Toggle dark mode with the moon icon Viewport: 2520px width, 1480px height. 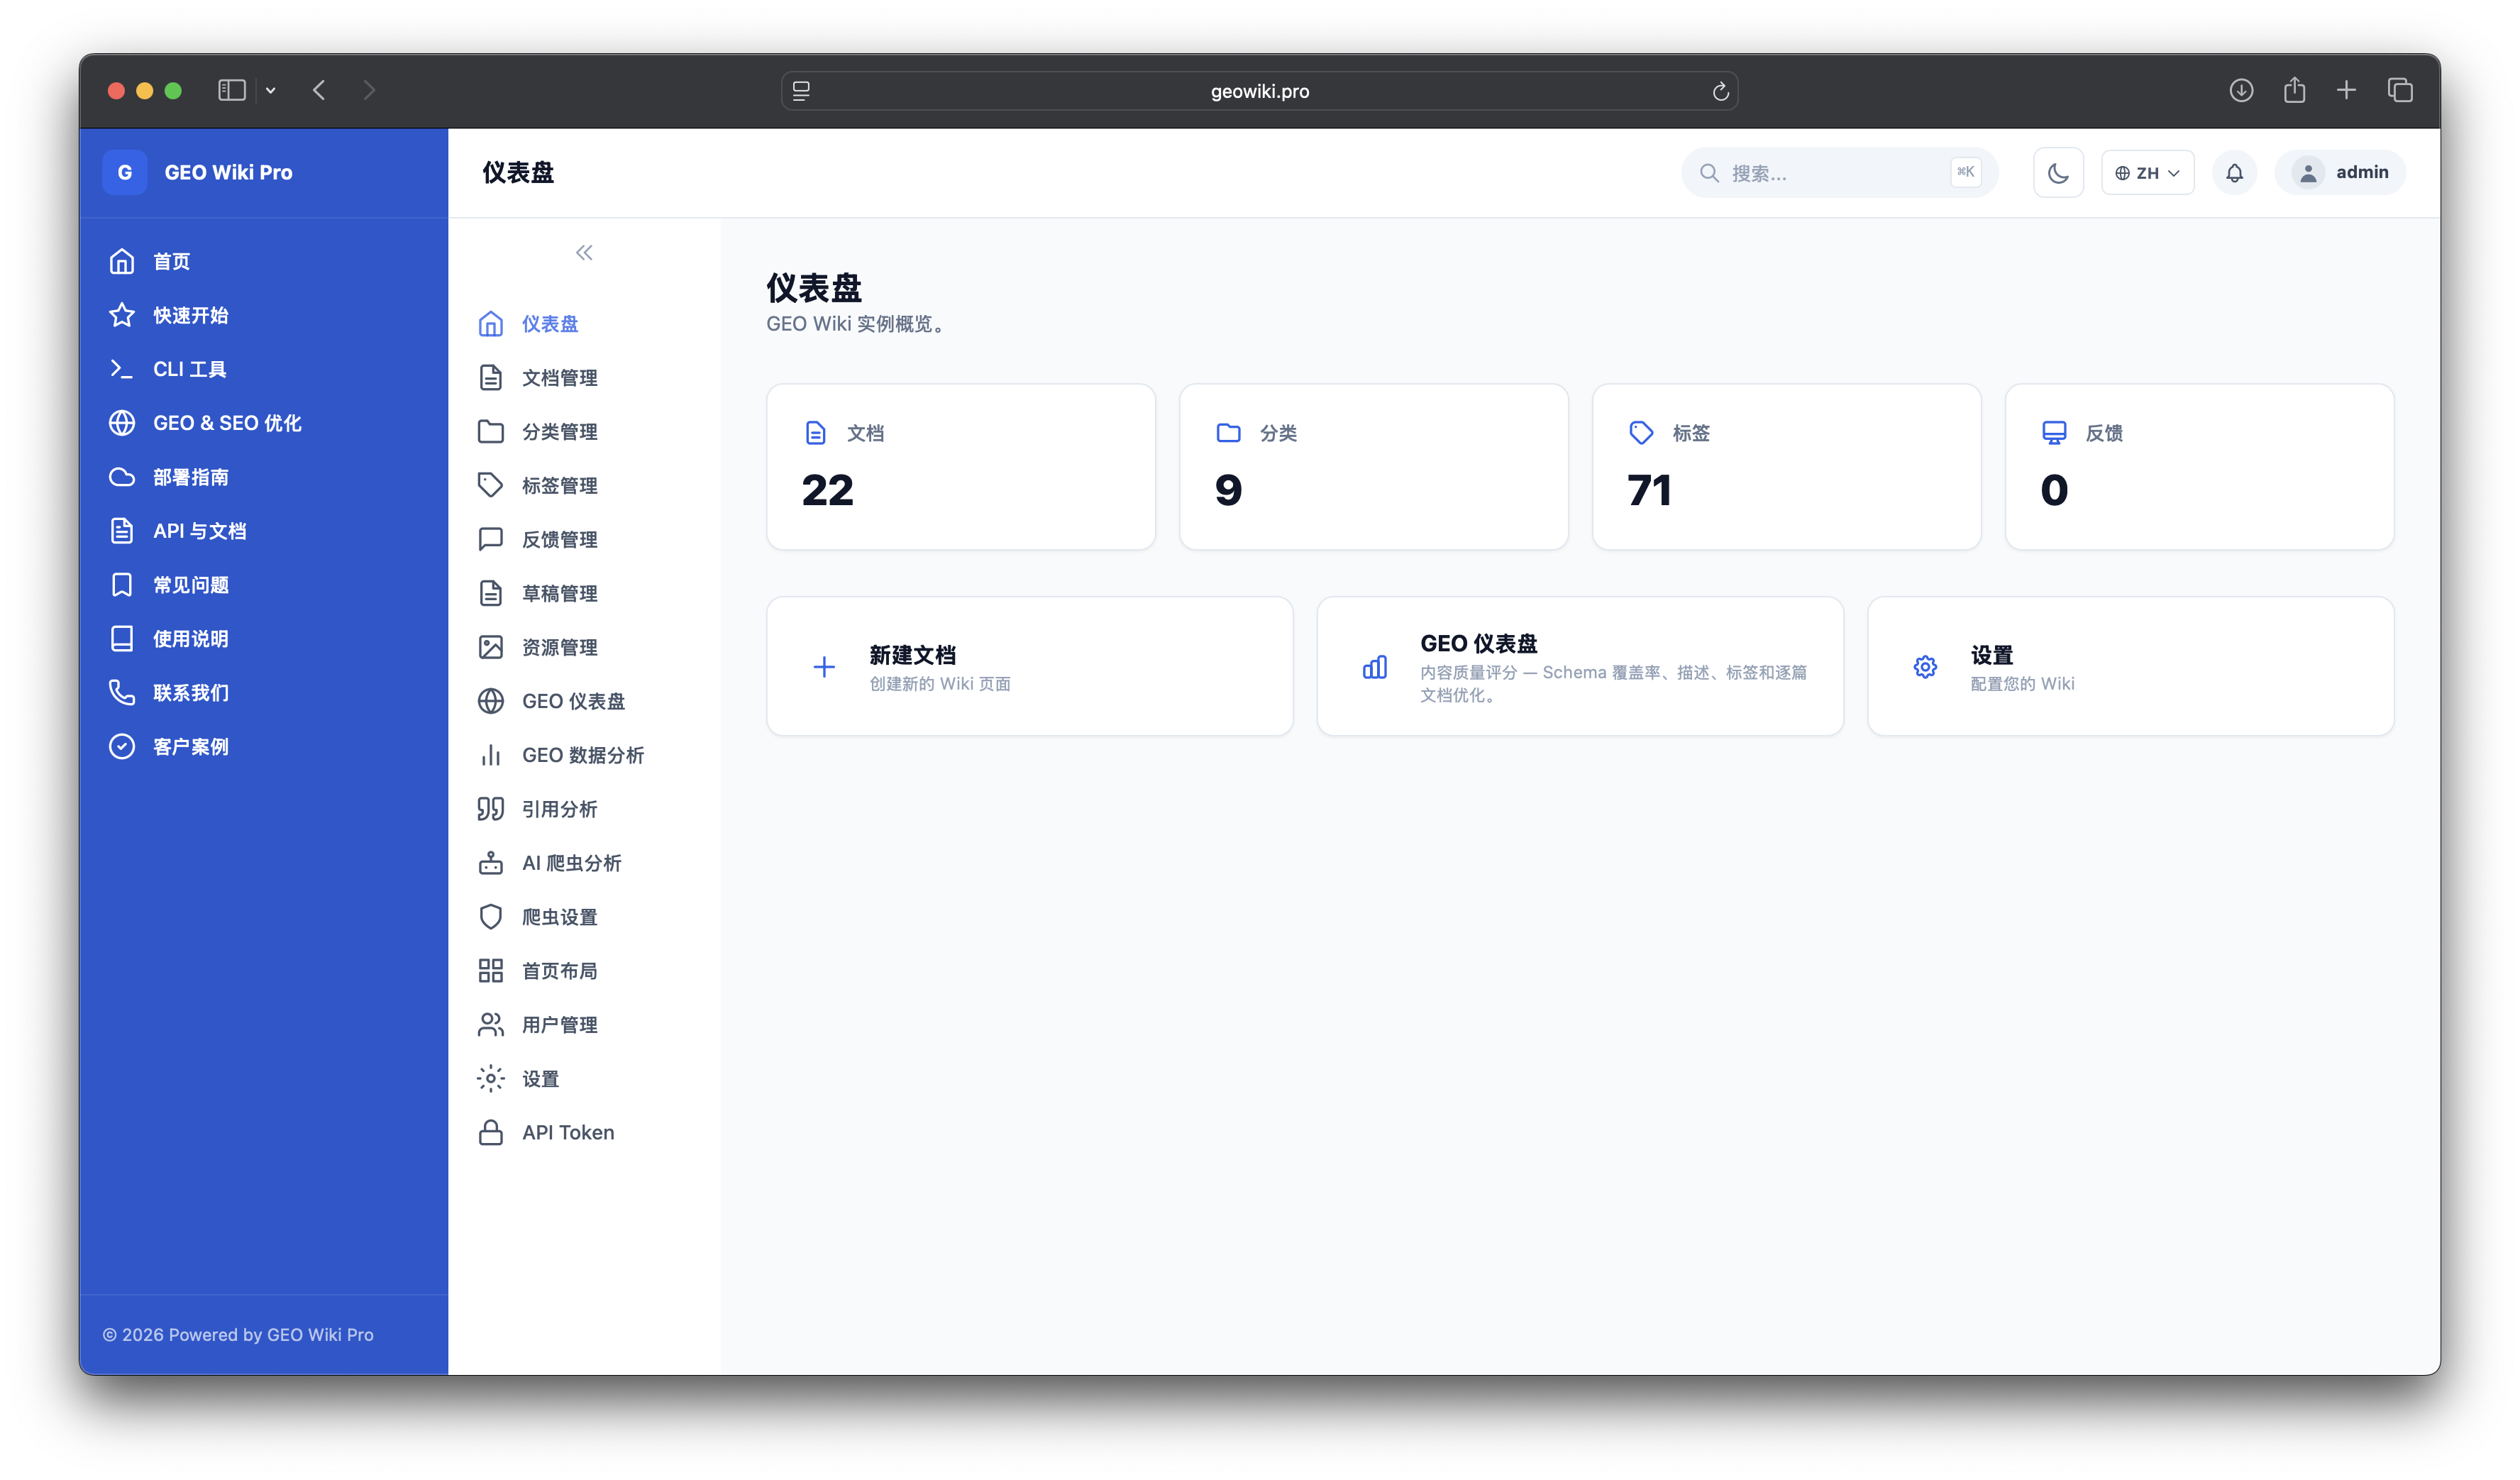click(x=2057, y=173)
